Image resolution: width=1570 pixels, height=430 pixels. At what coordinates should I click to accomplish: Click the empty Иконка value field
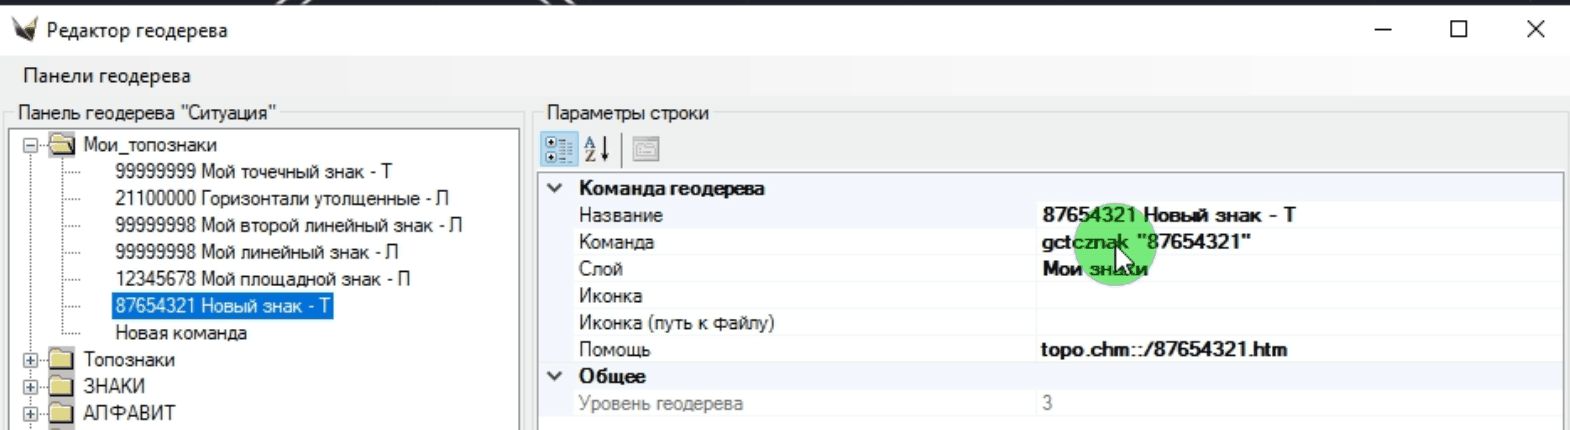[1300, 296]
